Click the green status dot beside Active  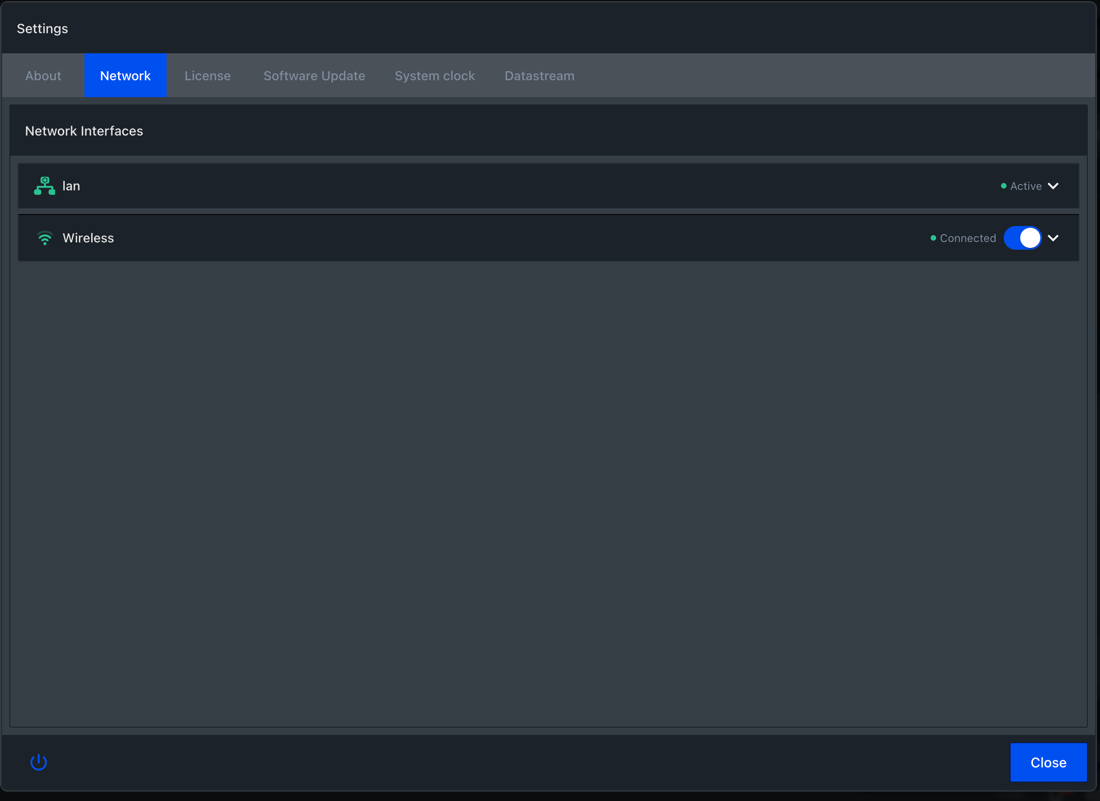[x=1003, y=186]
